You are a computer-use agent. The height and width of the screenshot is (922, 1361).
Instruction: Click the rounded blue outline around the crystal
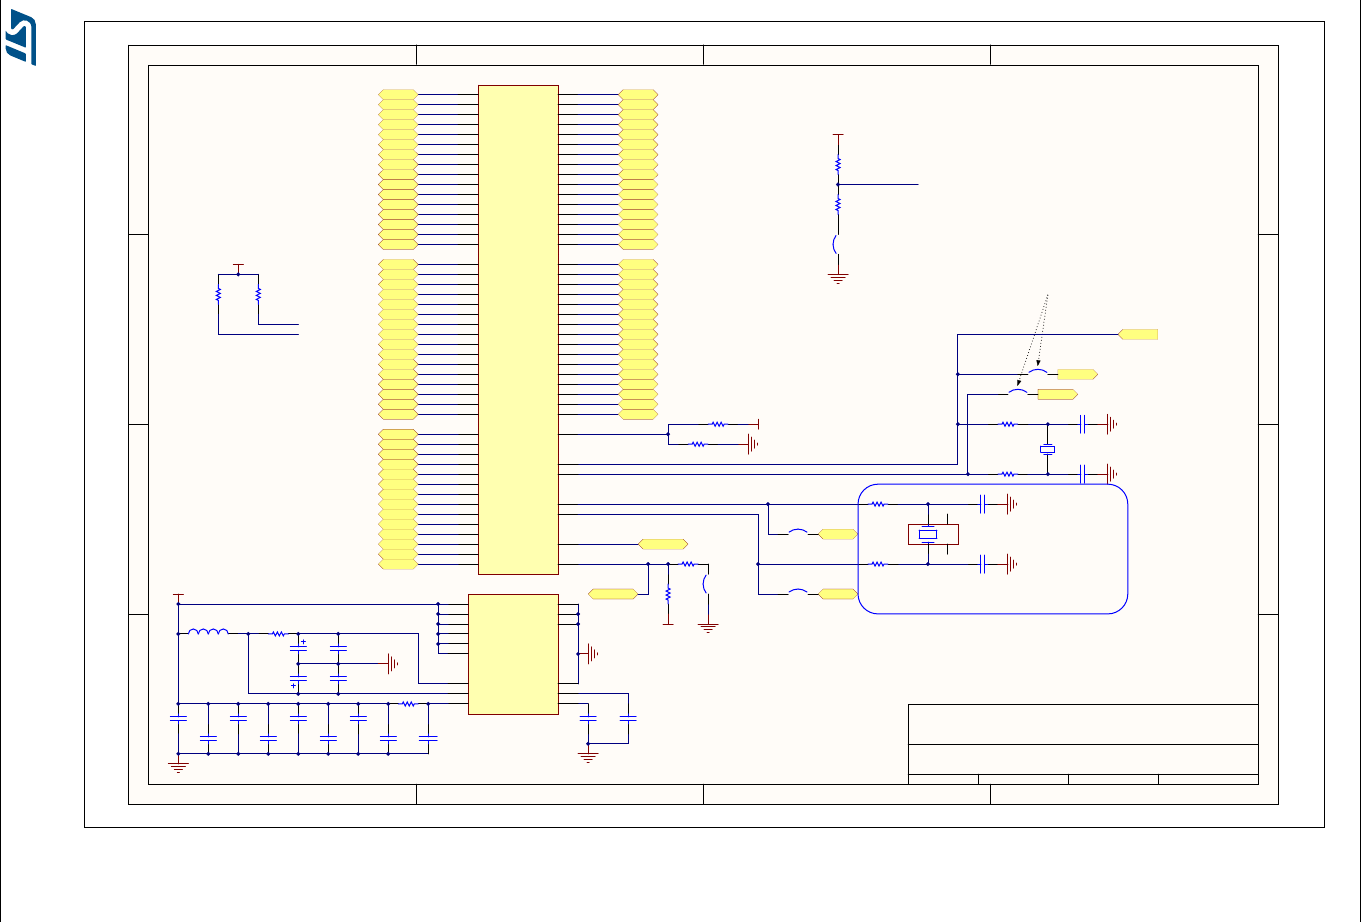[993, 548]
